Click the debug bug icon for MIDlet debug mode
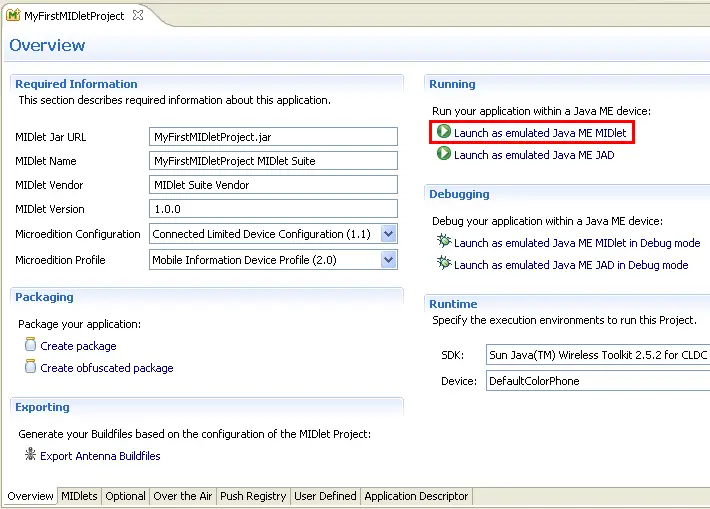710x509 pixels. point(443,242)
